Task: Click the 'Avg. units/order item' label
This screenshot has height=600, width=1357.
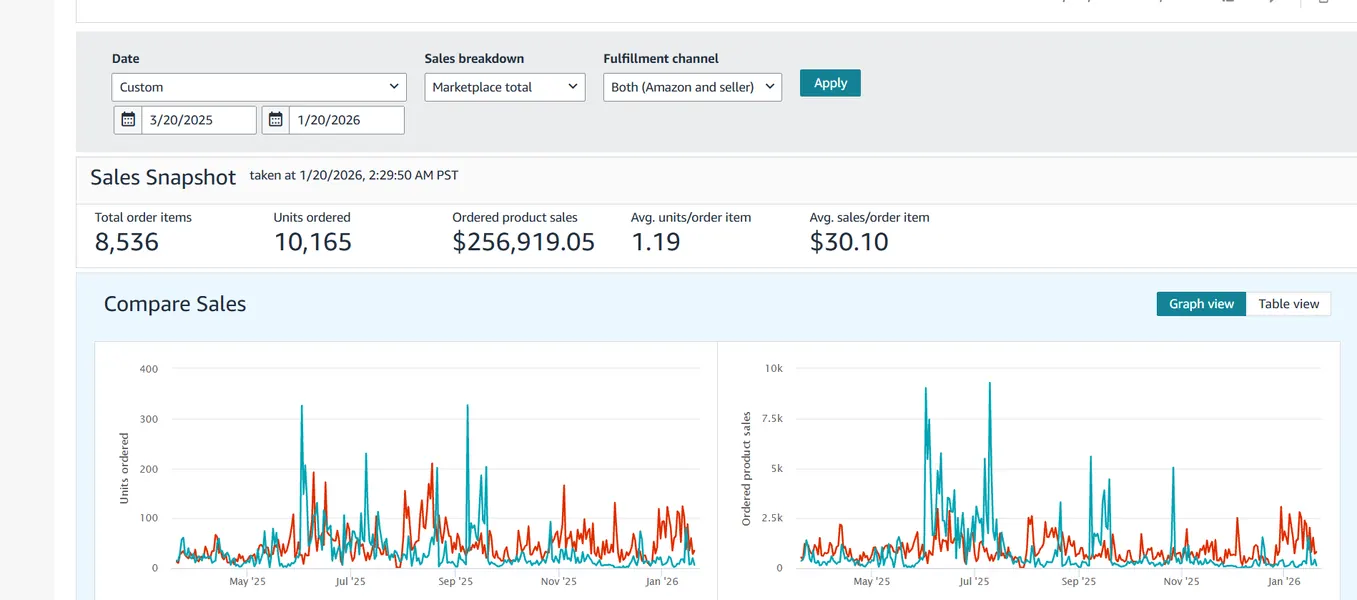Action: tap(691, 217)
